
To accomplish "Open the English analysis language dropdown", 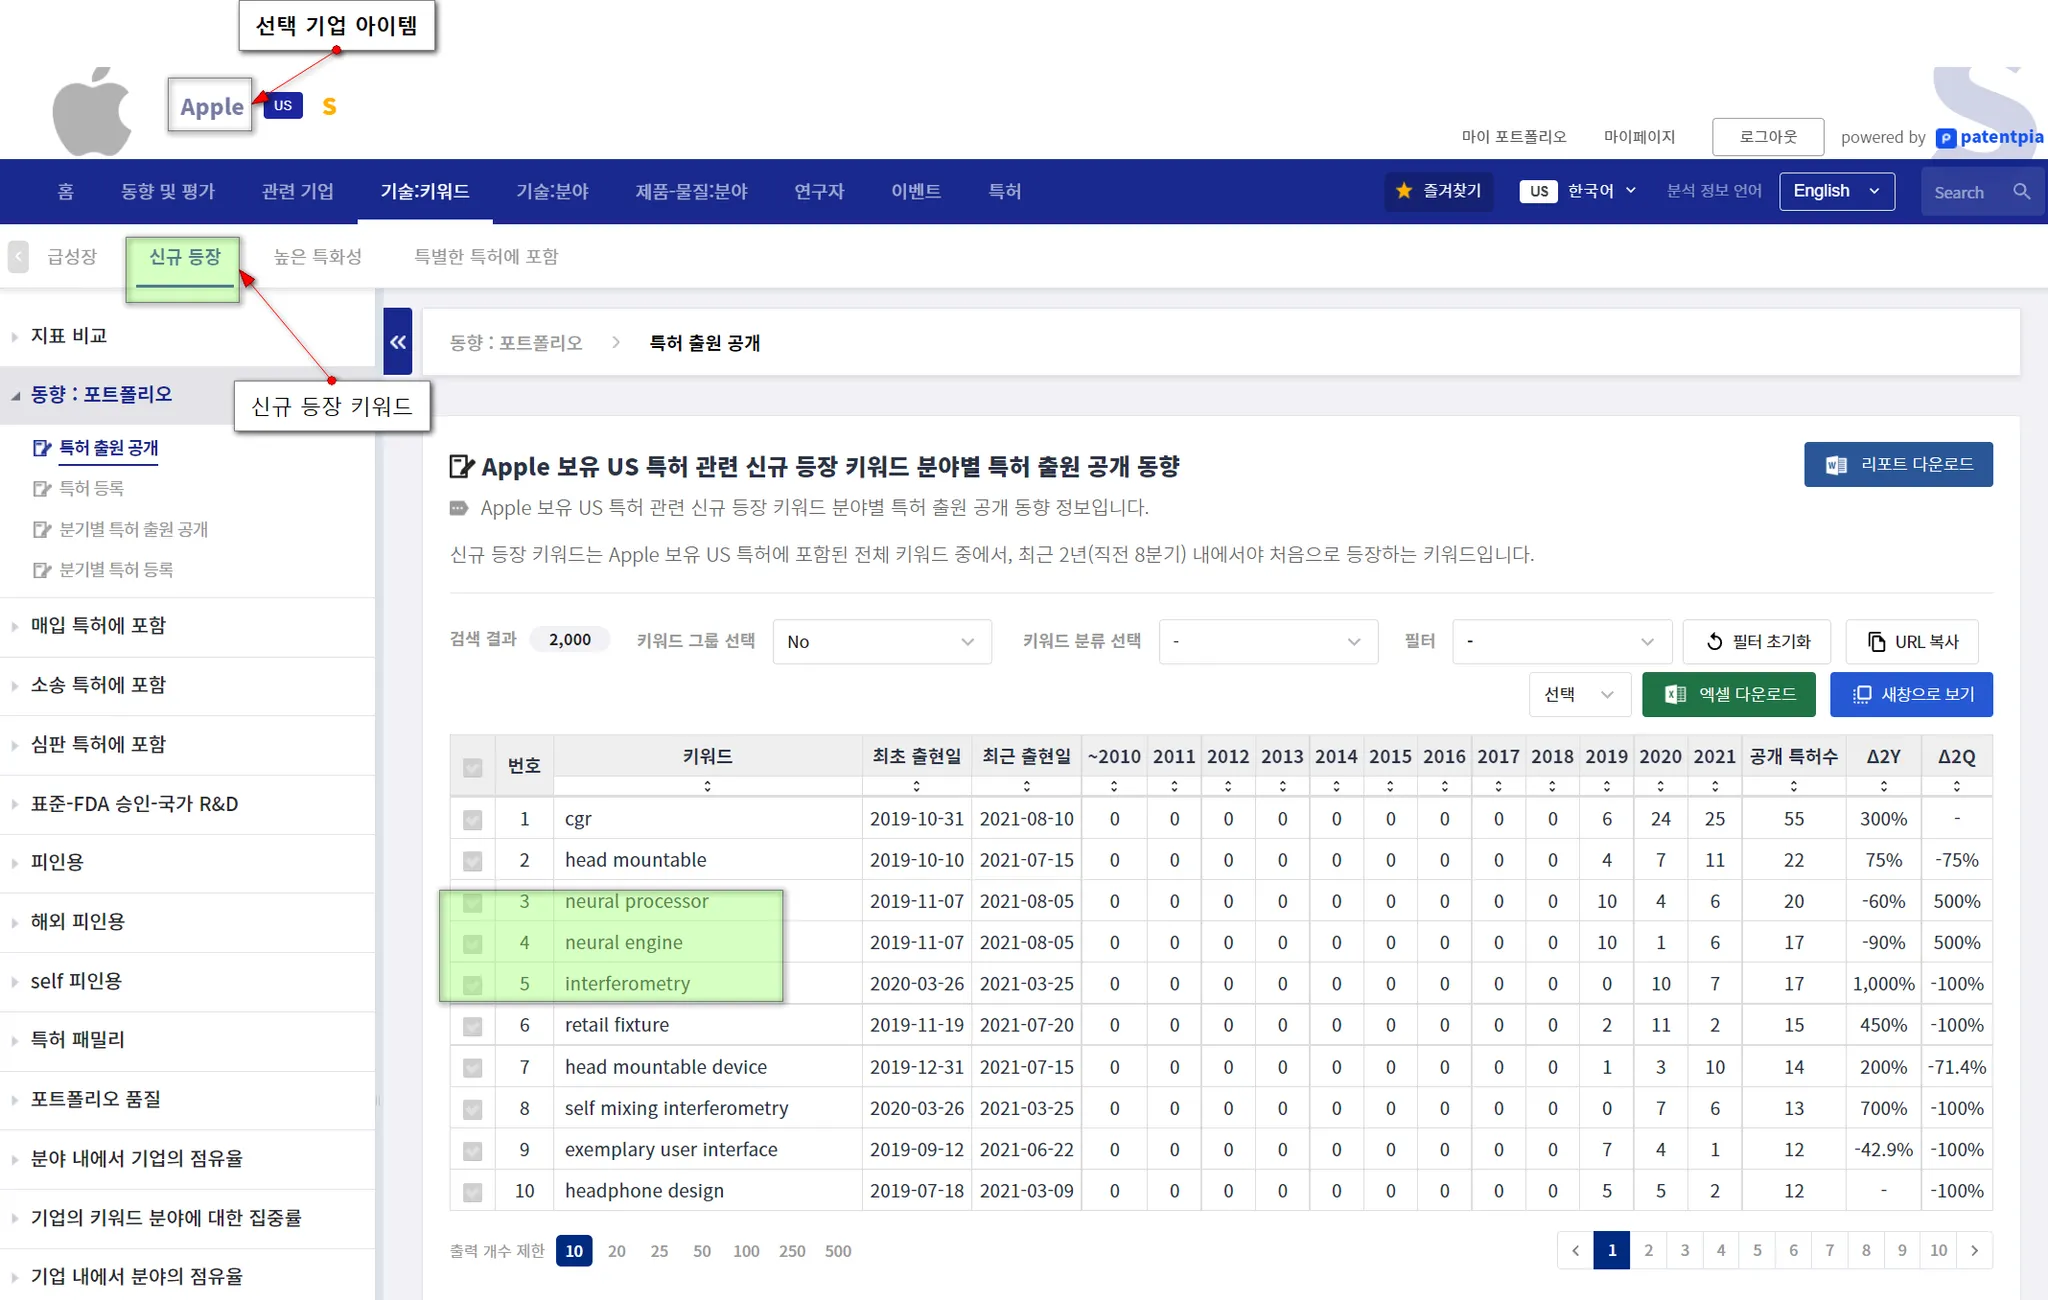I will (1836, 191).
